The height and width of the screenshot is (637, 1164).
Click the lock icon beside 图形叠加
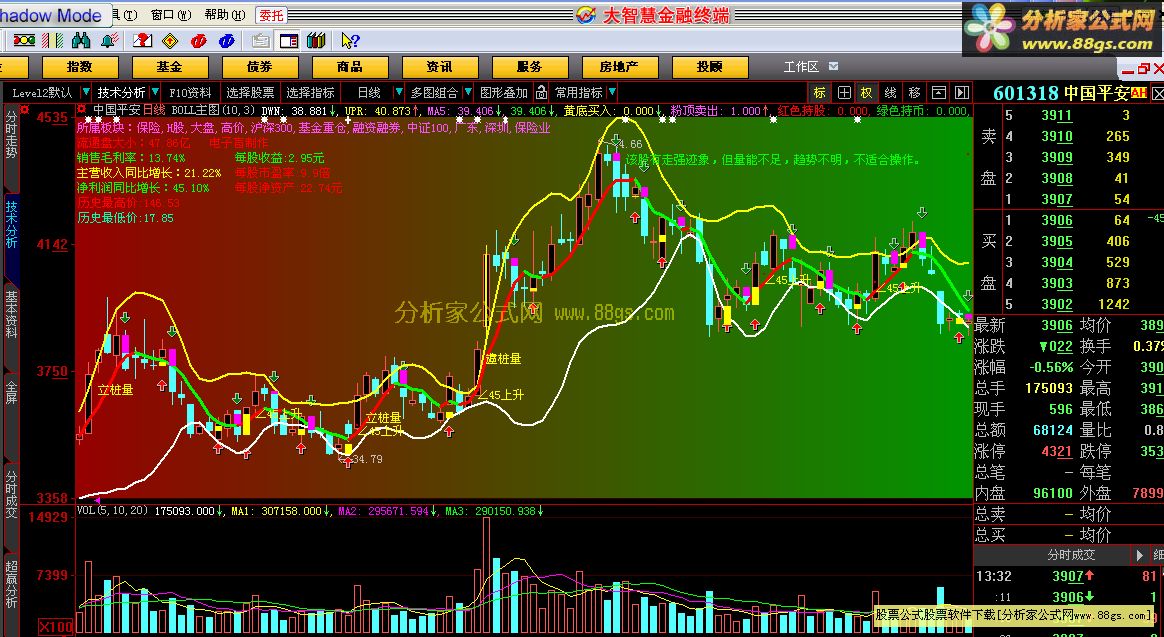click(542, 93)
